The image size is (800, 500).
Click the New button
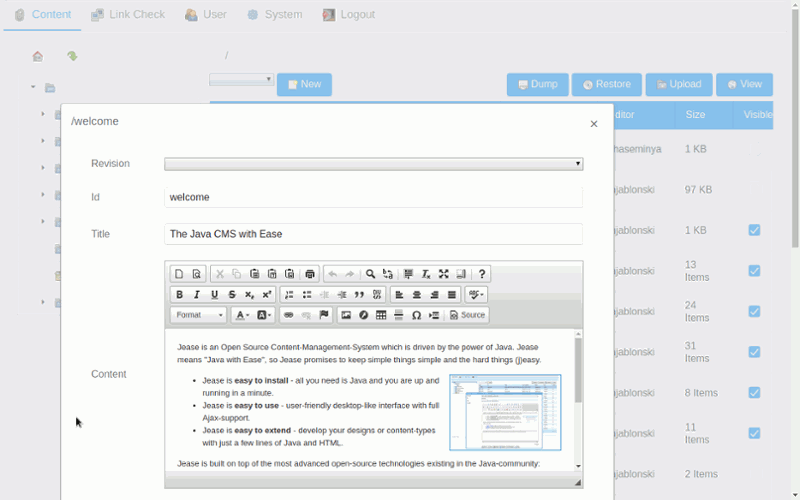[x=305, y=84]
